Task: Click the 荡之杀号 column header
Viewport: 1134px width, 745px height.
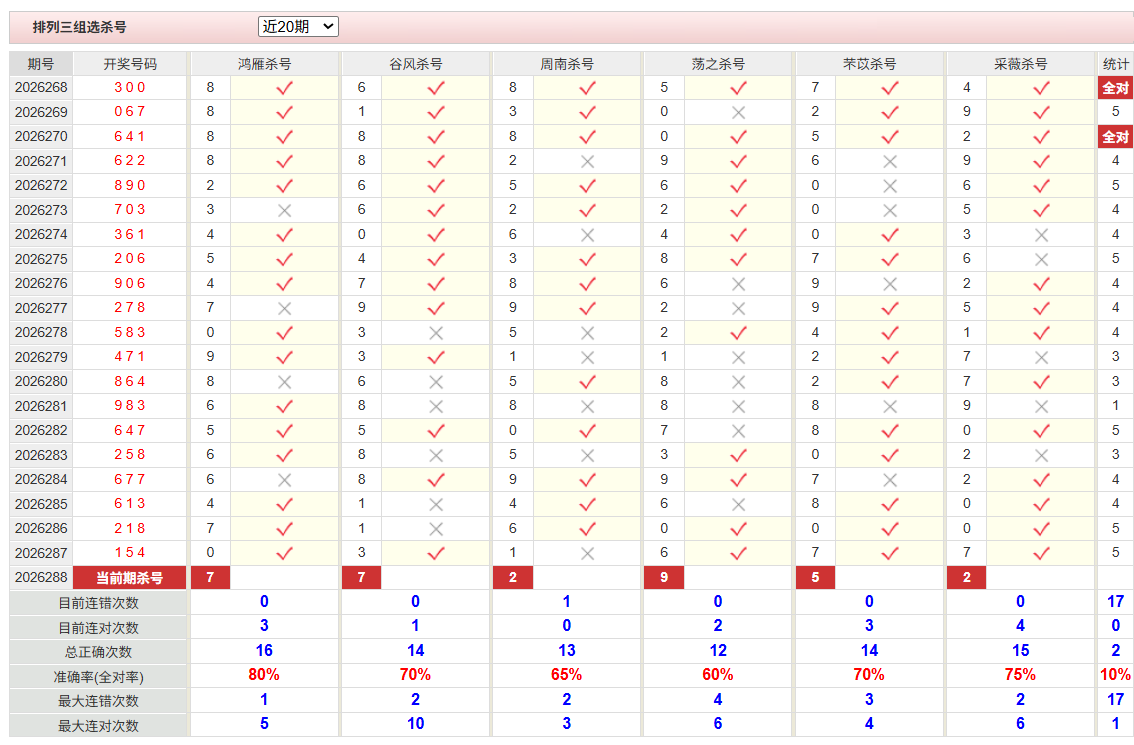Action: point(718,64)
